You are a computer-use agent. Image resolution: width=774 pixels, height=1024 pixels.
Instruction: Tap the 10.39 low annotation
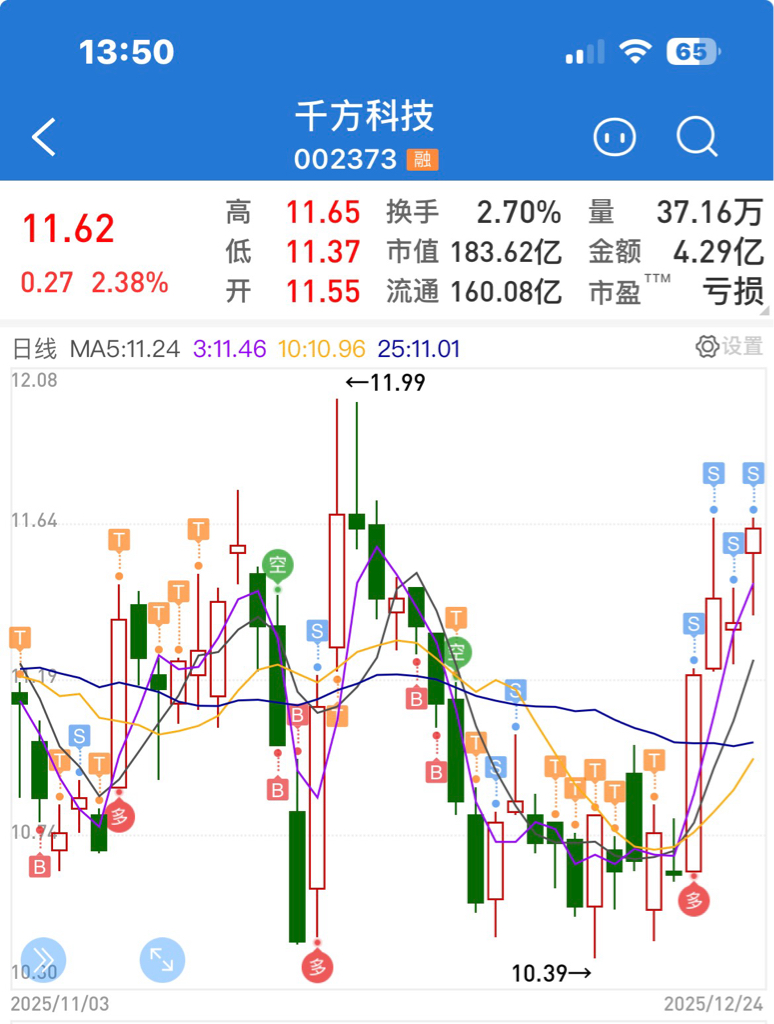(552, 973)
